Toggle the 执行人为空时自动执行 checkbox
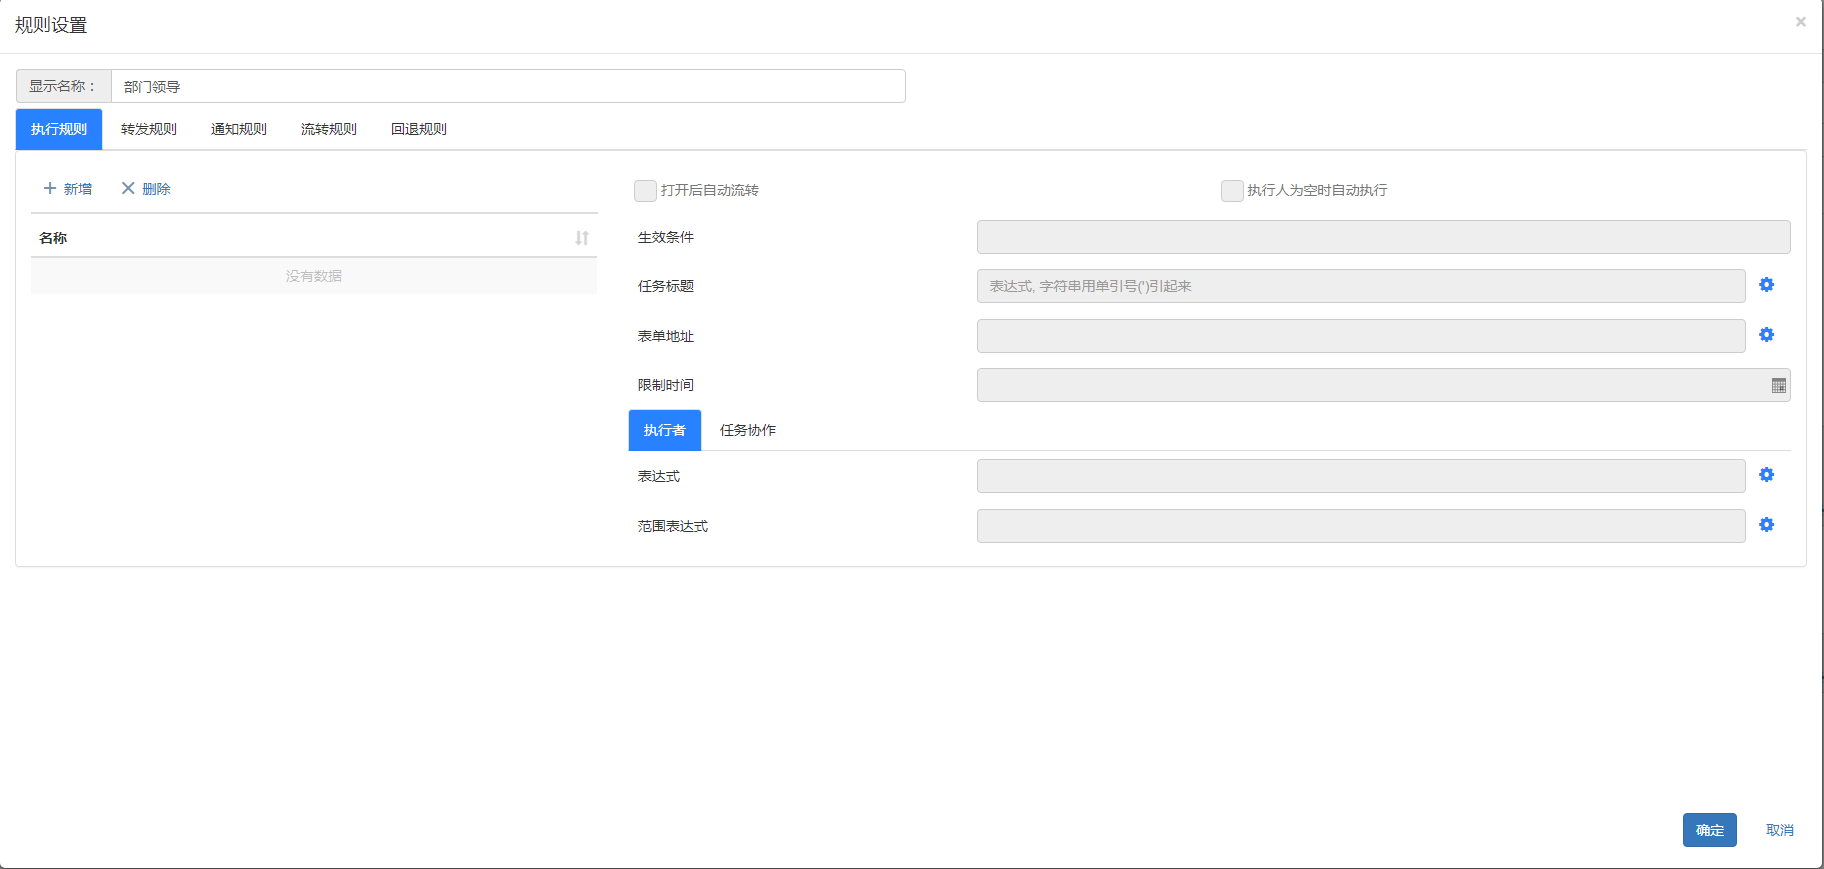Screen dimensions: 1824x869 point(1232,190)
